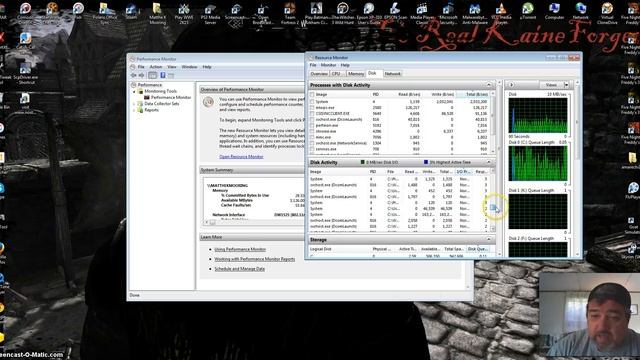The height and width of the screenshot is (360, 640).
Task: Click the Open Resource Monitor link
Action: [x=241, y=157]
